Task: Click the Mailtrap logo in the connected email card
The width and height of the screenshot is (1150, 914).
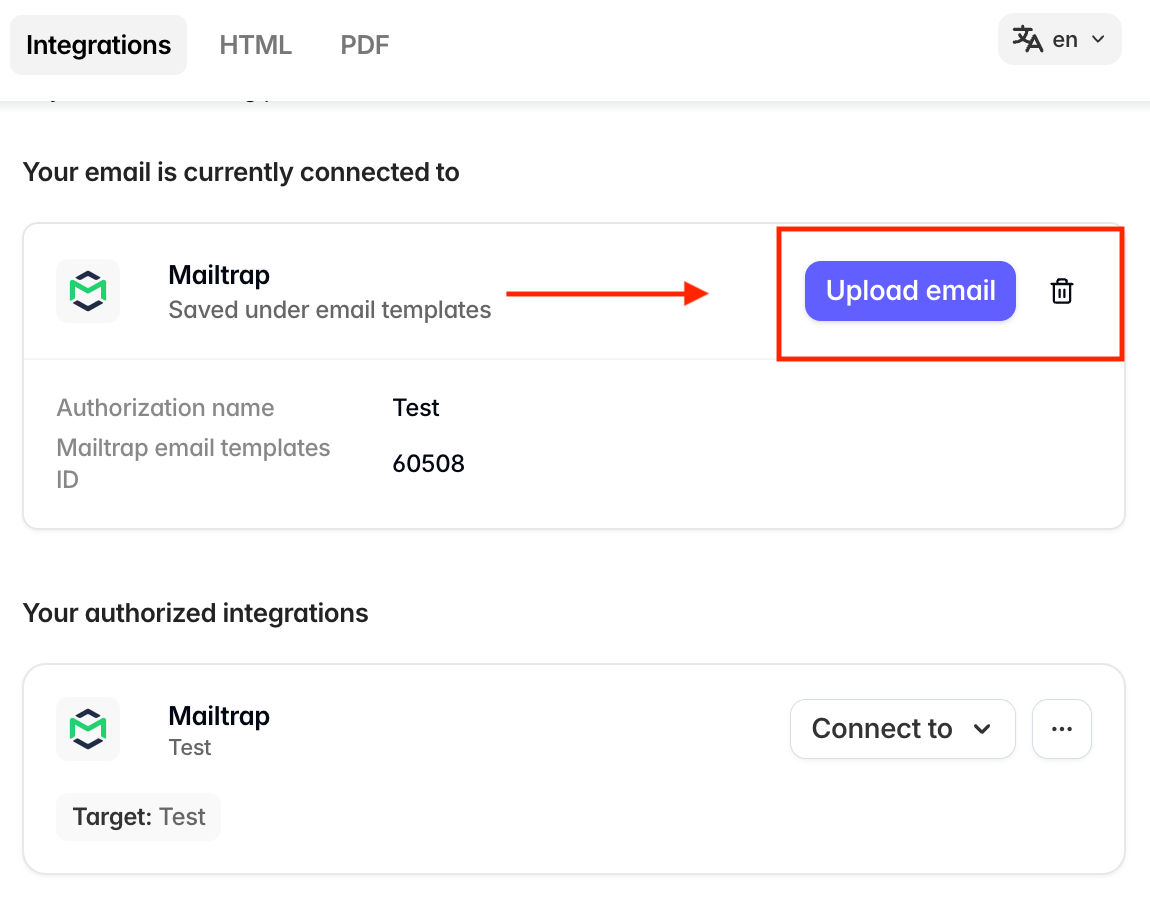Action: coord(88,291)
